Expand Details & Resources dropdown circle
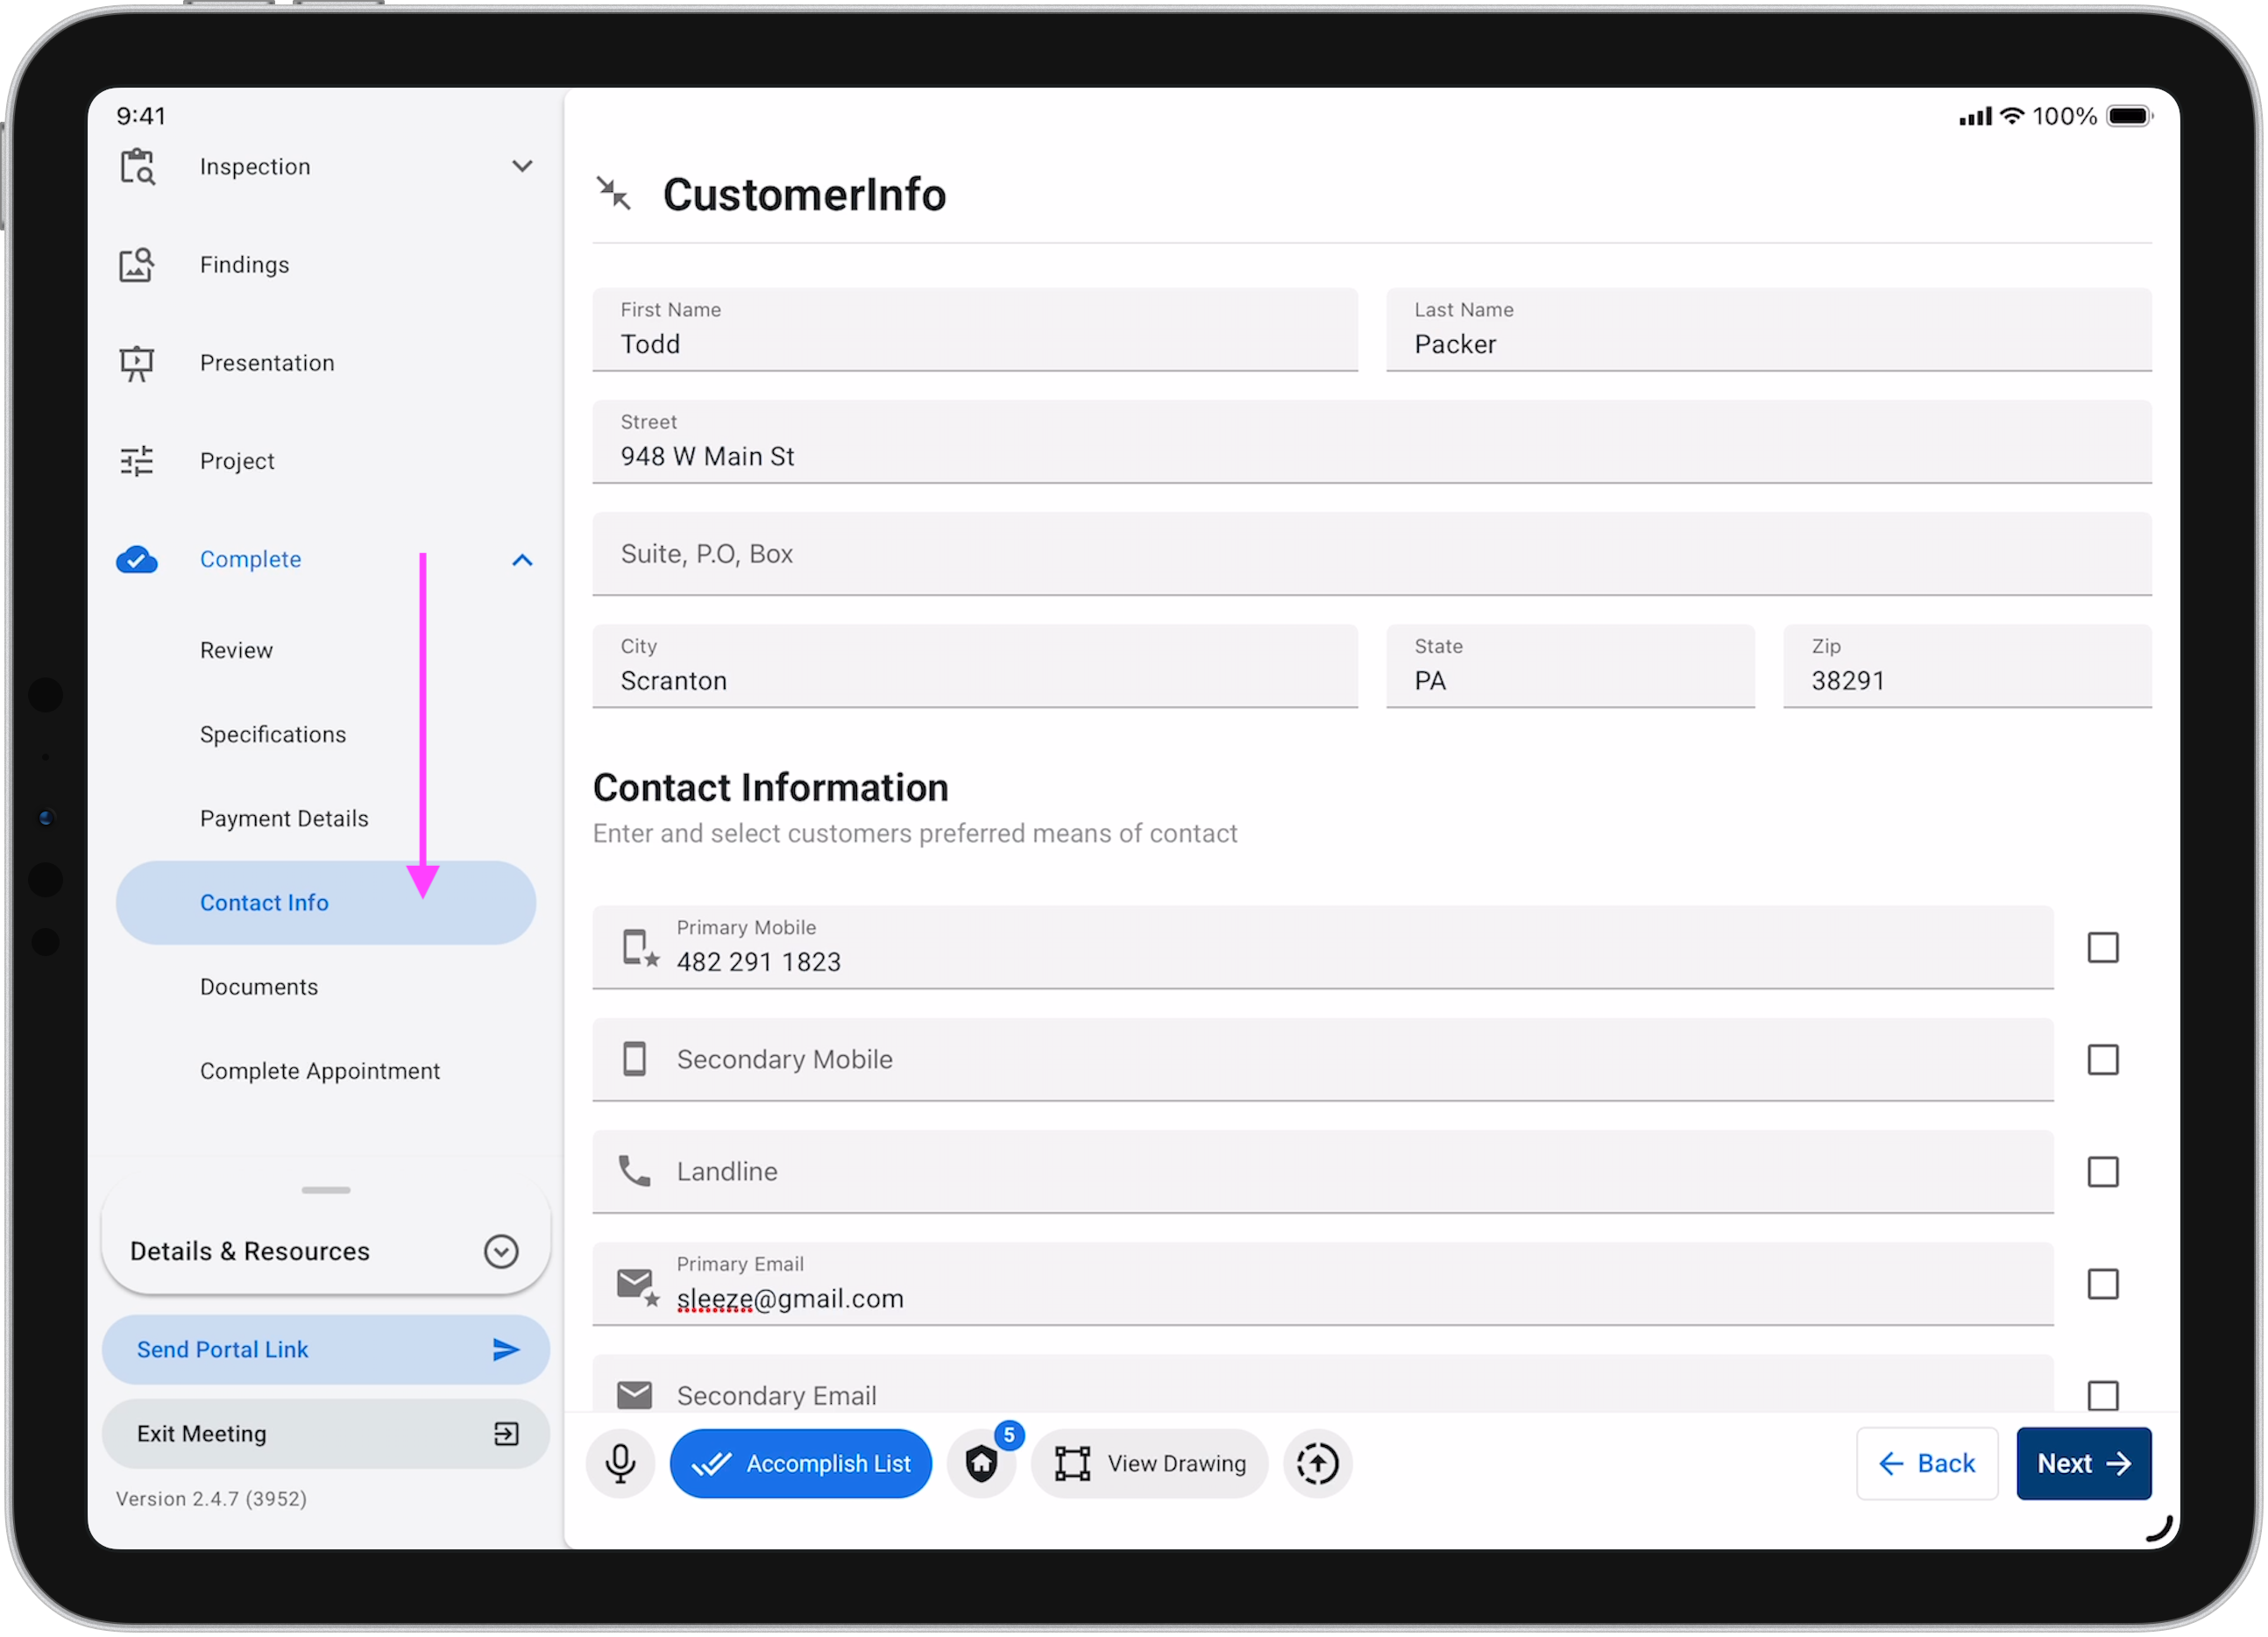2268x1637 pixels. [501, 1251]
